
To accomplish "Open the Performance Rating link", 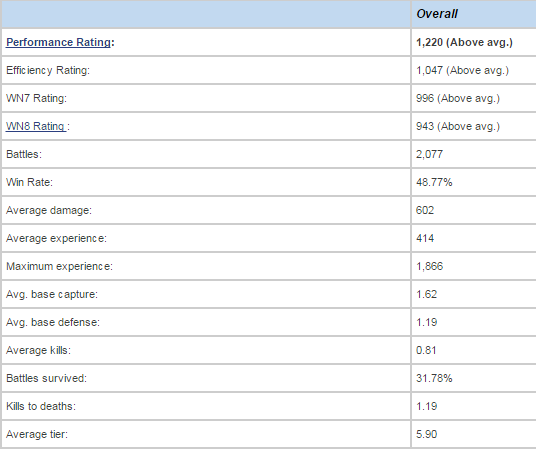I will tap(58, 42).
